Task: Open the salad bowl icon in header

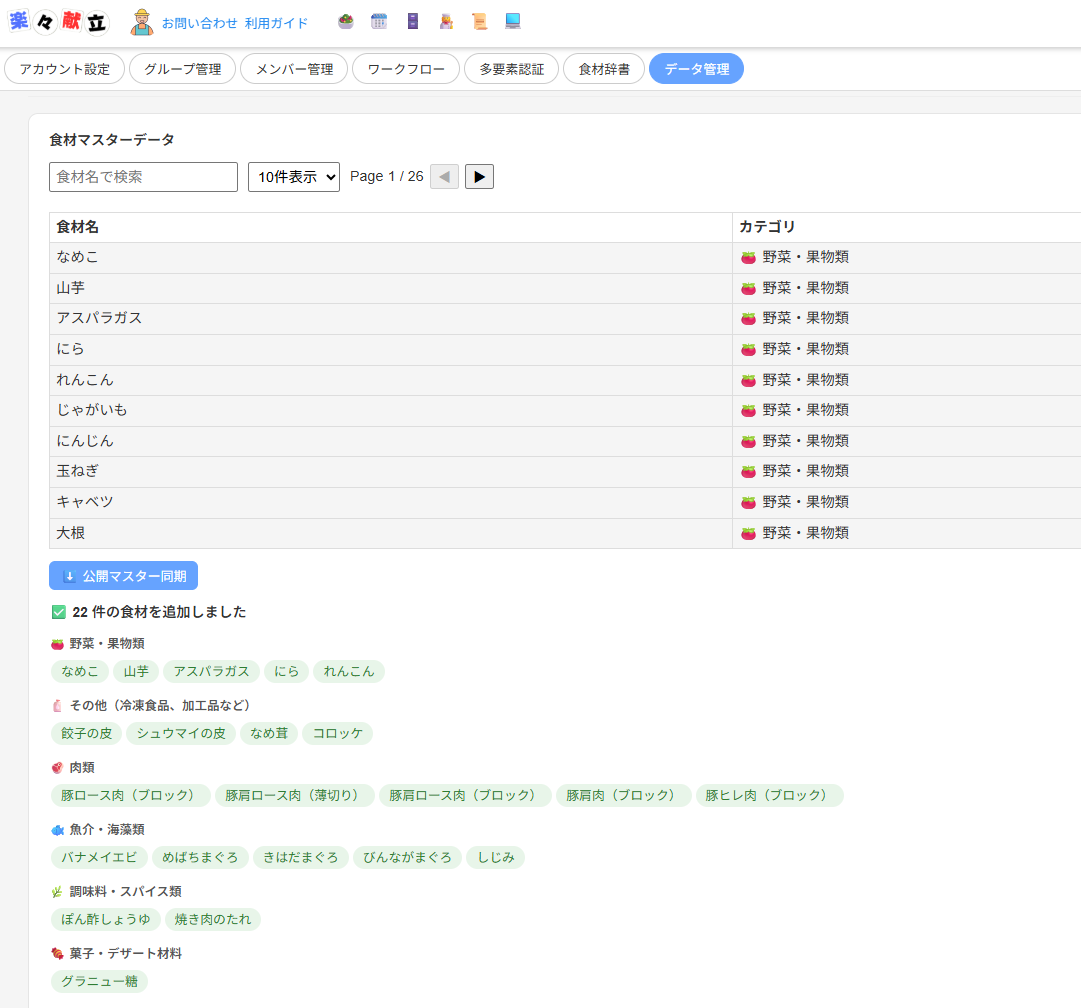Action: pos(346,21)
